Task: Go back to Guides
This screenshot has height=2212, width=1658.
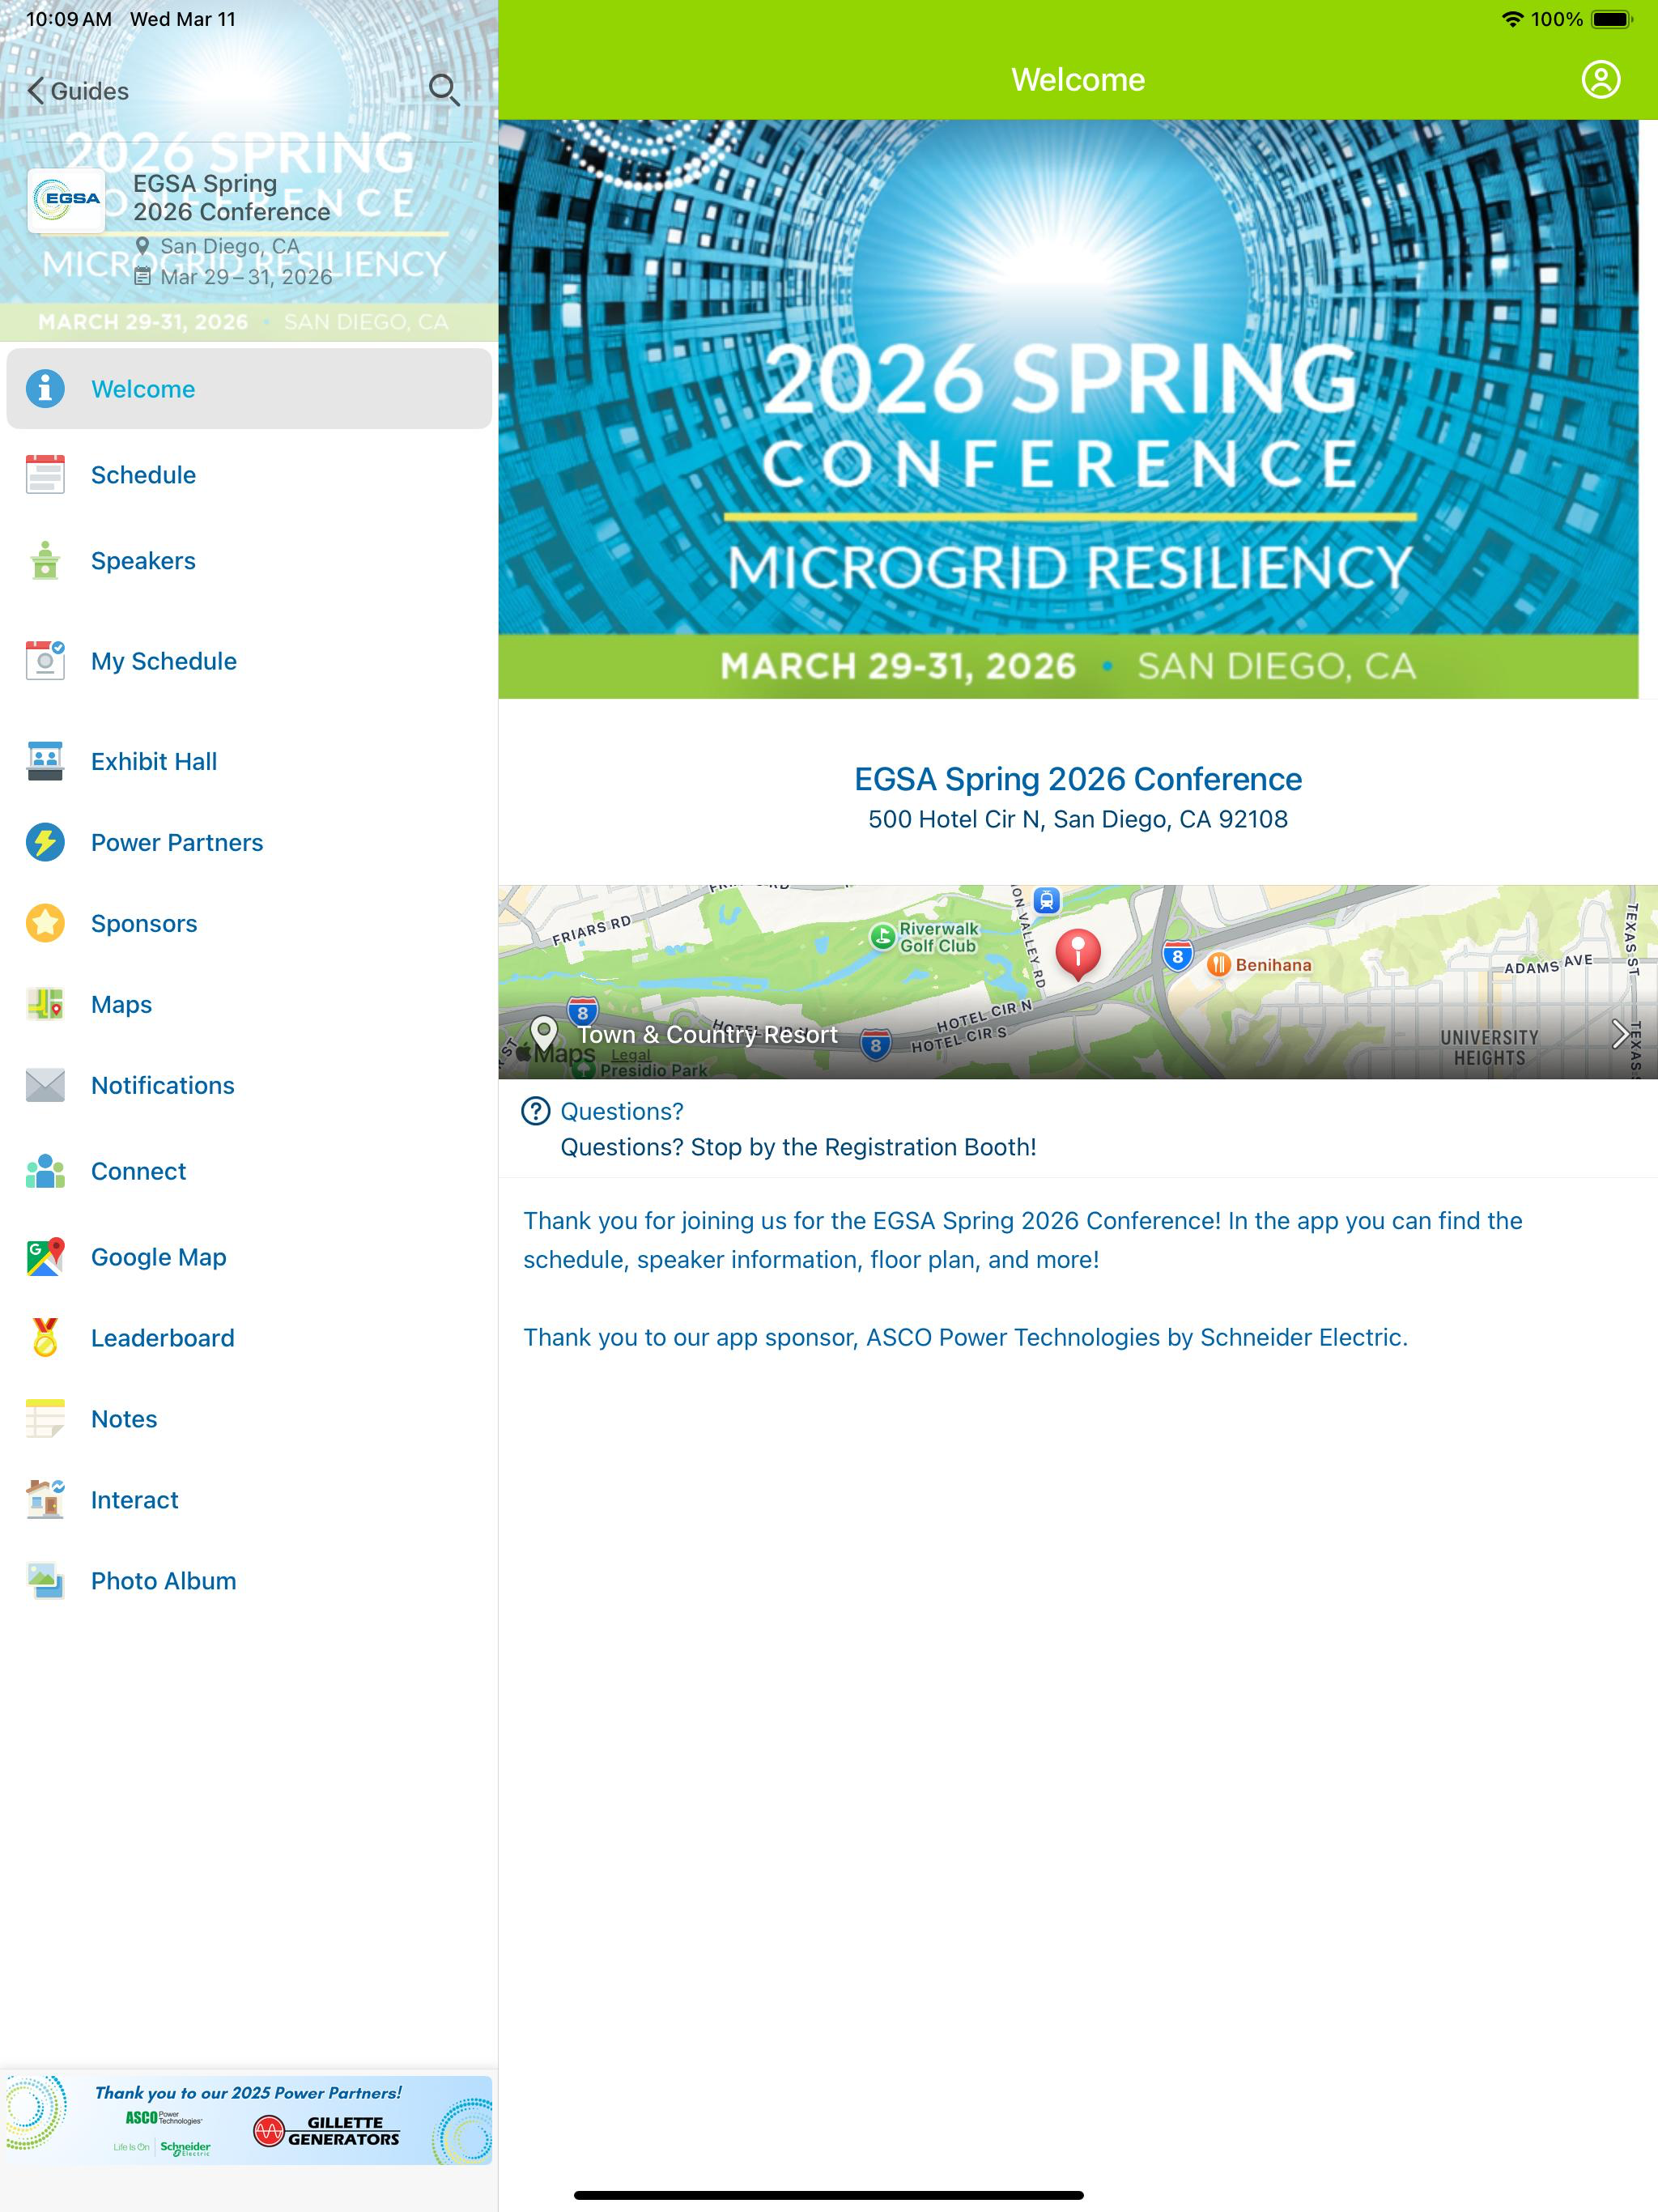Action: click(x=78, y=91)
